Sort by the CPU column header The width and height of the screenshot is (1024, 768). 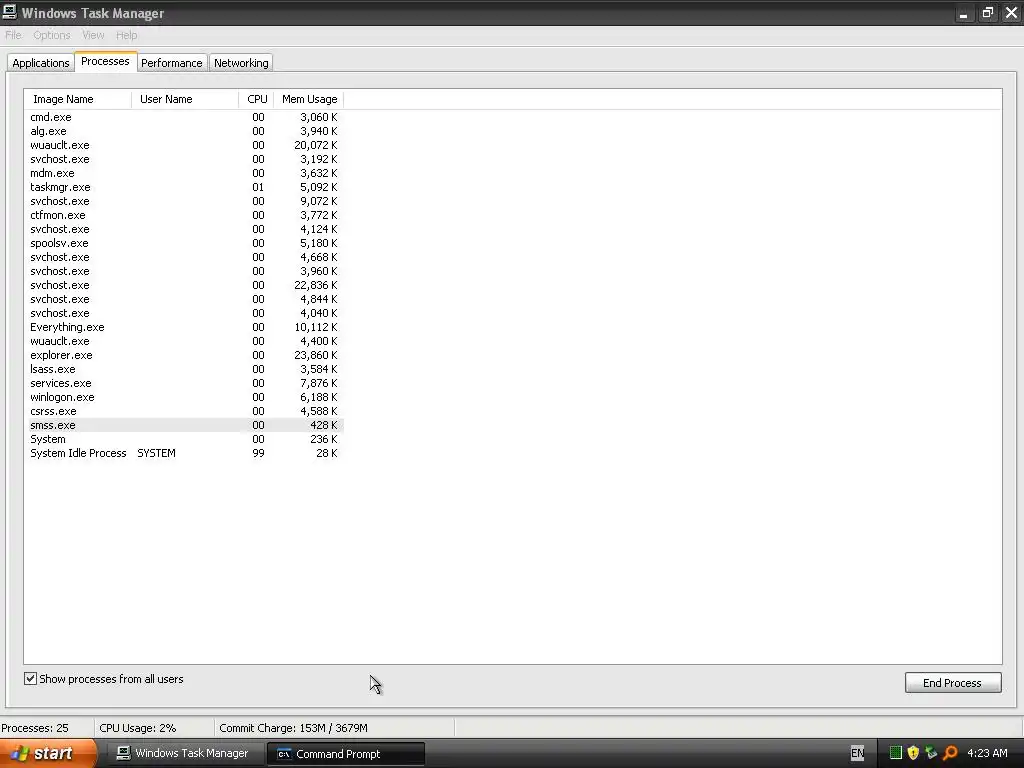coord(257,99)
